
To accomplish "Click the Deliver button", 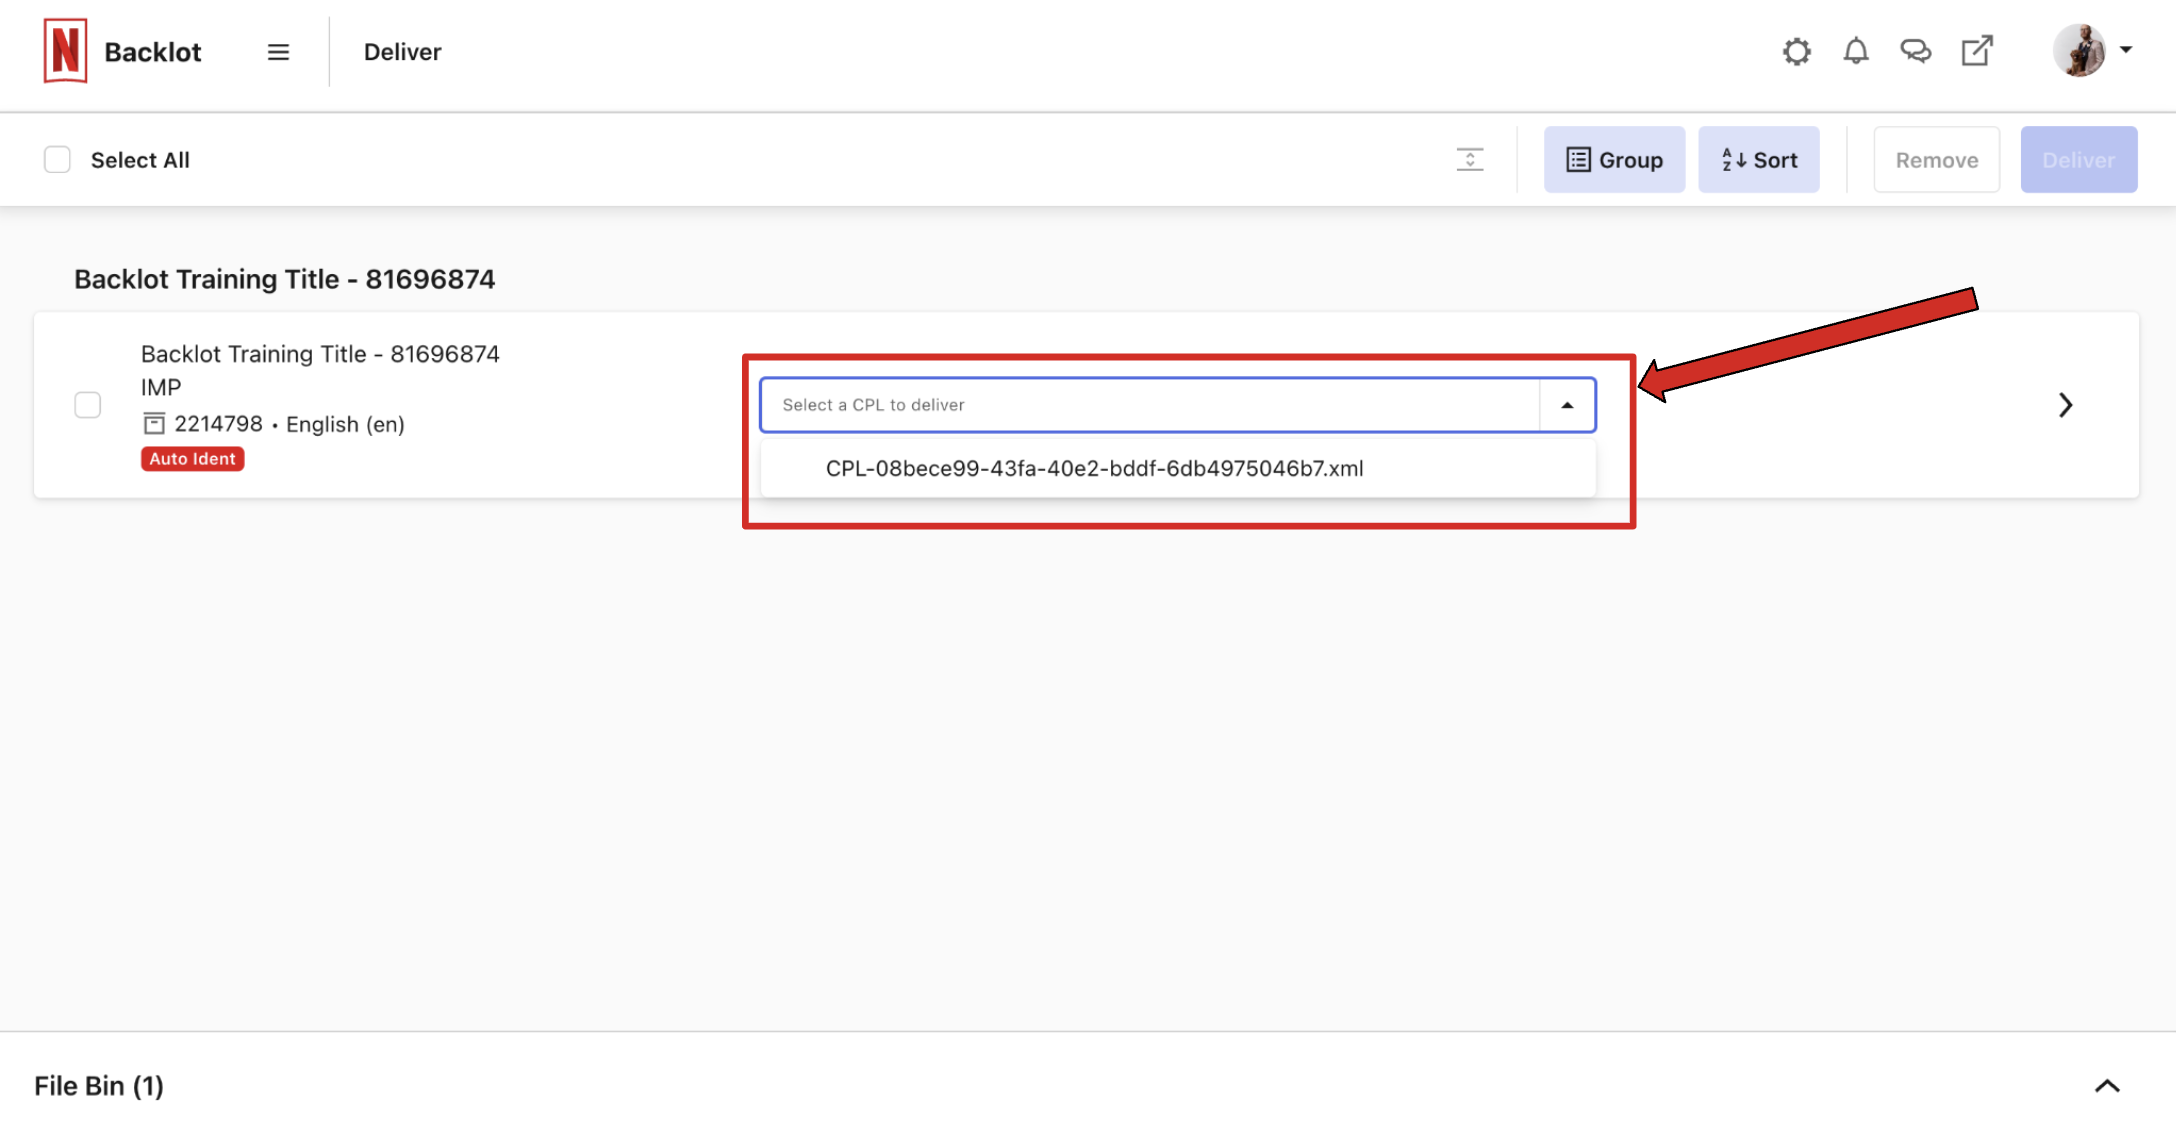I will (x=2078, y=160).
